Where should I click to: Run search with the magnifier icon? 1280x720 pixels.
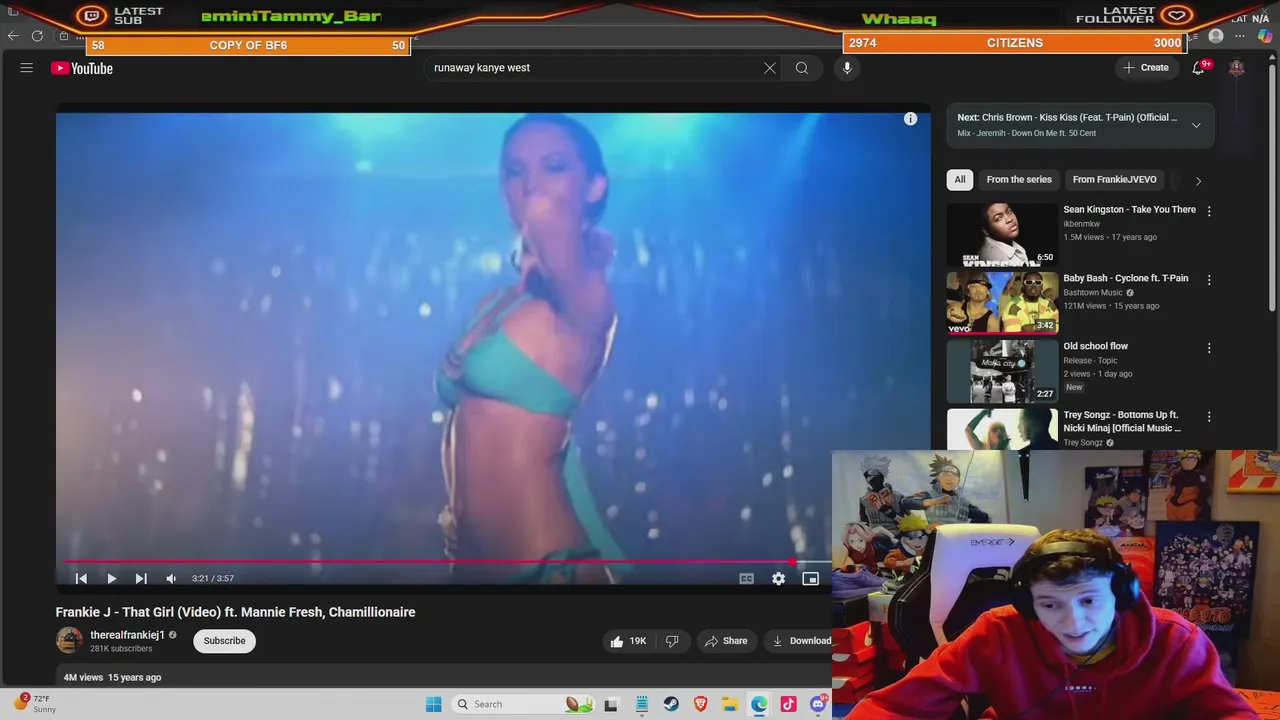(802, 68)
